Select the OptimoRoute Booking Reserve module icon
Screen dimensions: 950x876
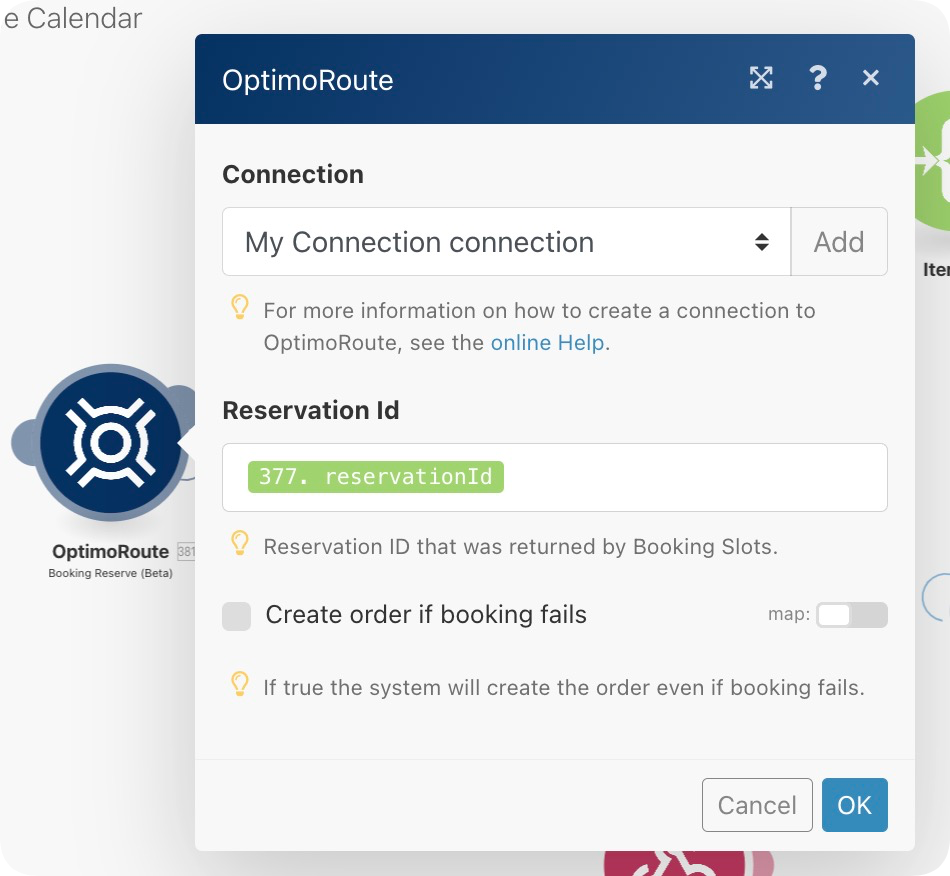pyautogui.click(x=108, y=442)
